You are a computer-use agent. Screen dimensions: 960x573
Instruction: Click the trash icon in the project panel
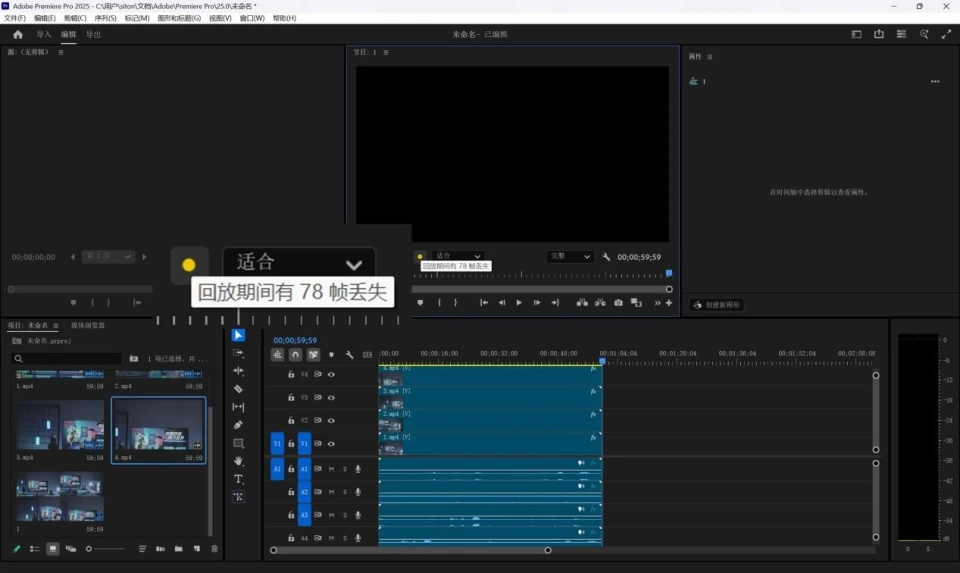214,549
